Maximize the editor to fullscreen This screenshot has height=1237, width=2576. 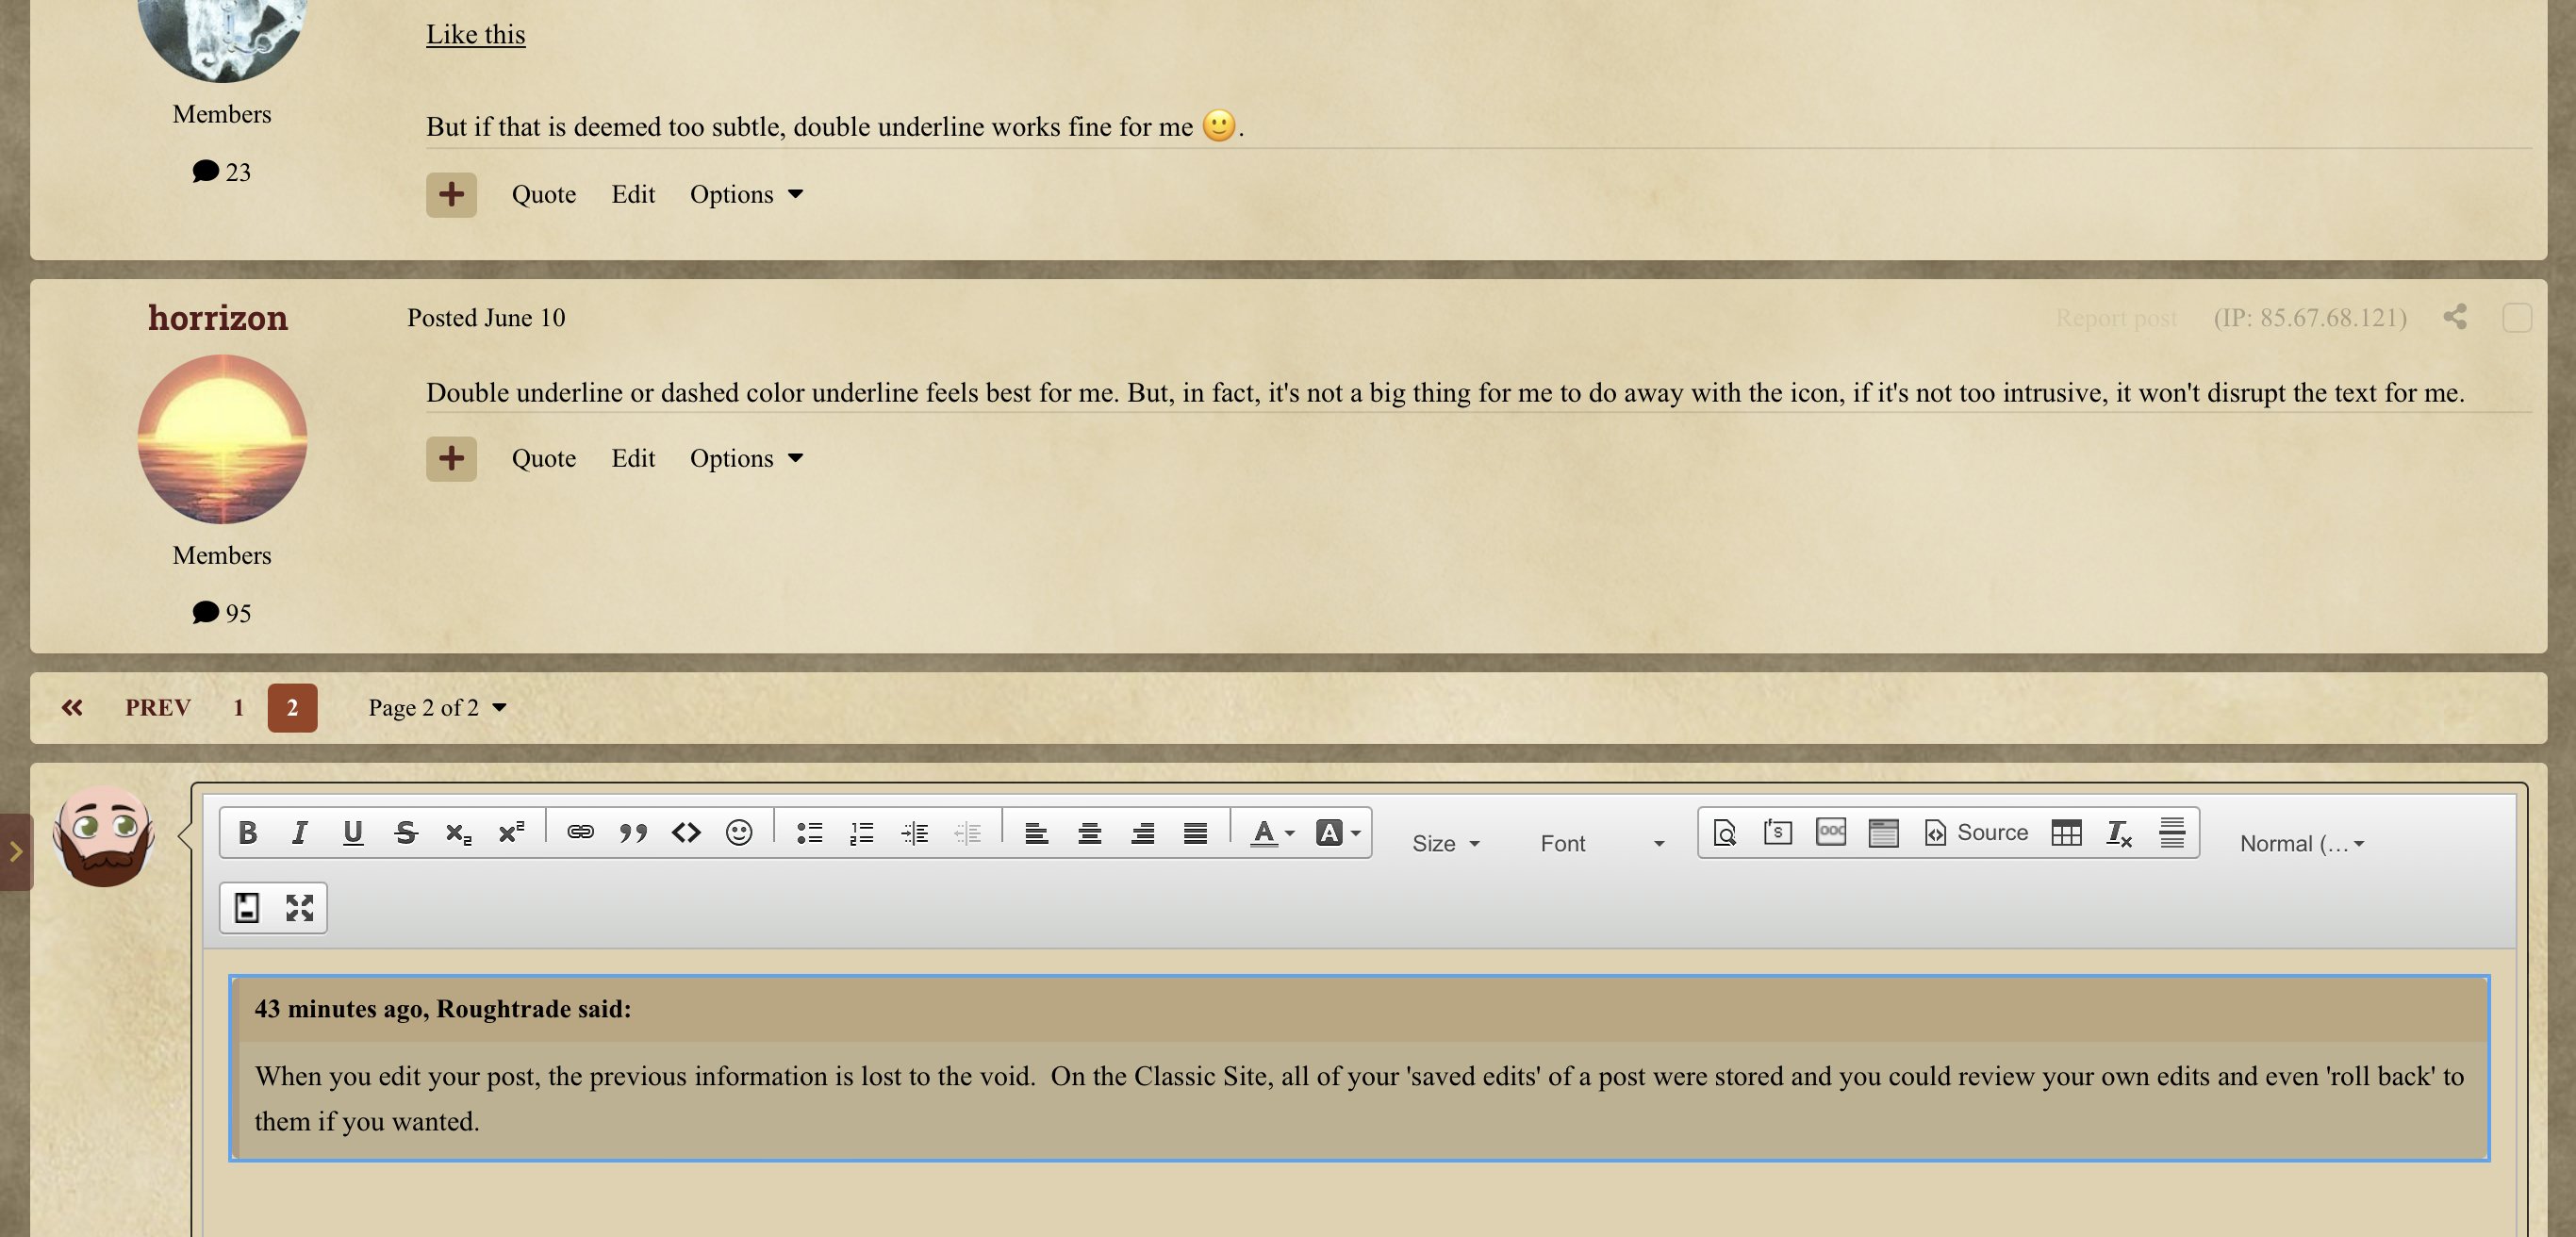(299, 908)
